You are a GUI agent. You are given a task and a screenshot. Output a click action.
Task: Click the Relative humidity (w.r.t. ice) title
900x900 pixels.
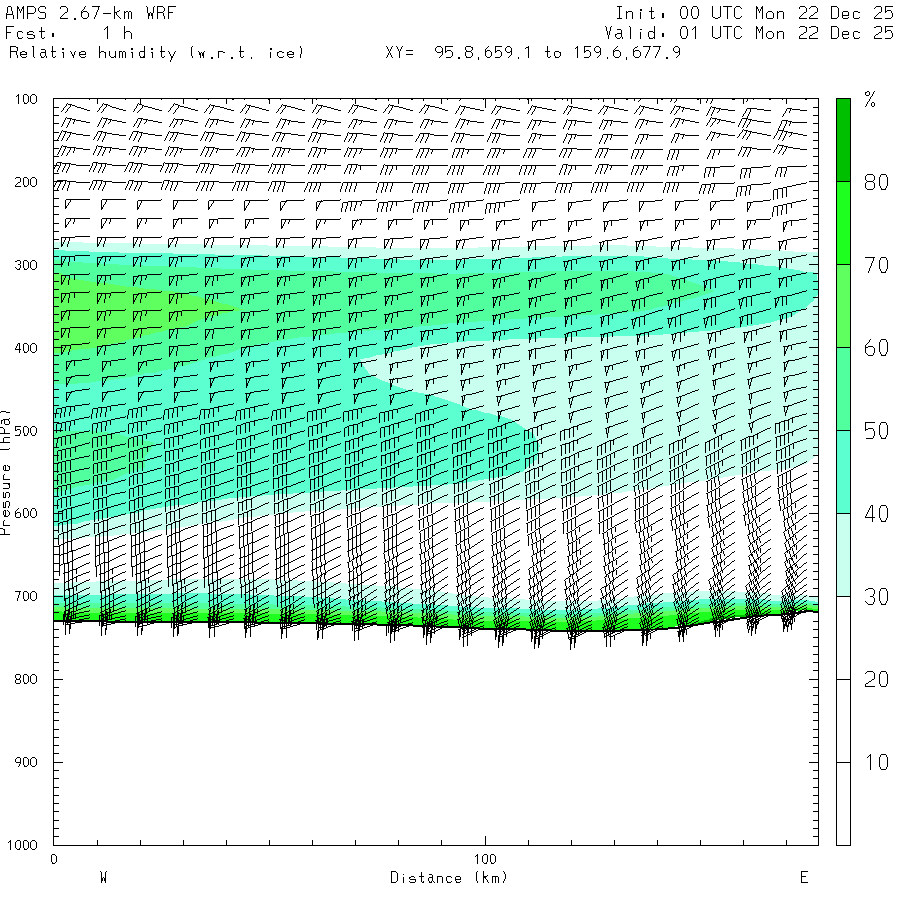pyautogui.click(x=156, y=52)
